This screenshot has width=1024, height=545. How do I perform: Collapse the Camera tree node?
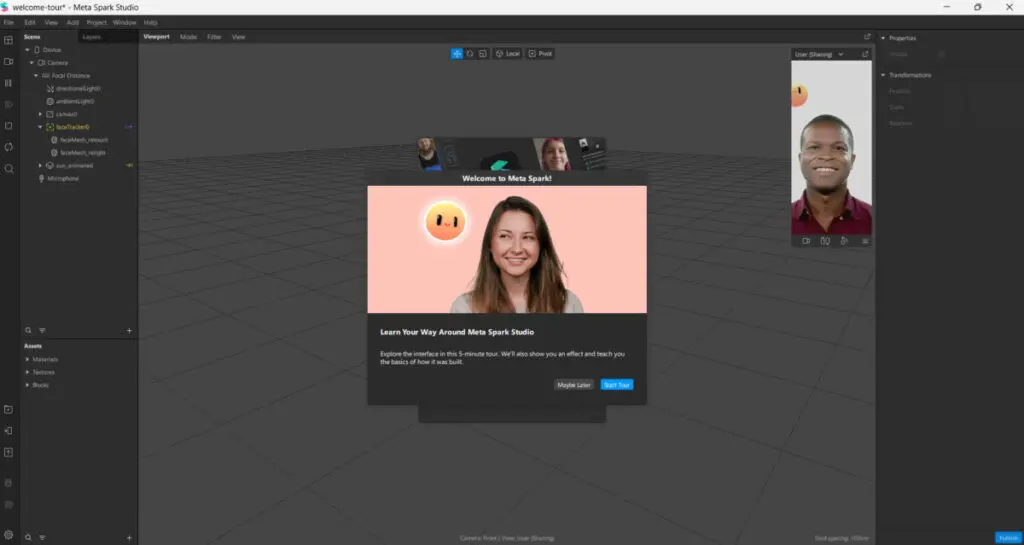click(x=31, y=63)
